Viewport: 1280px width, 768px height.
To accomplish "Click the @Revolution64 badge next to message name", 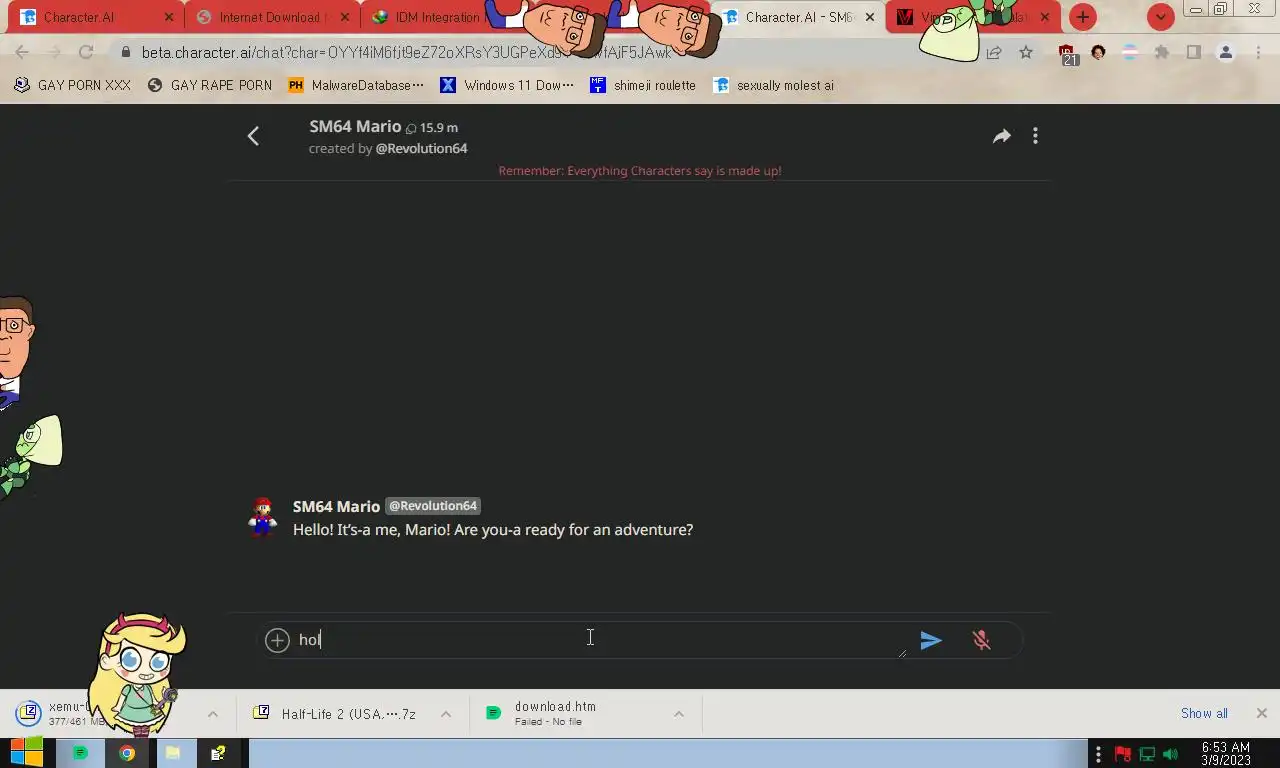I will click(432, 506).
